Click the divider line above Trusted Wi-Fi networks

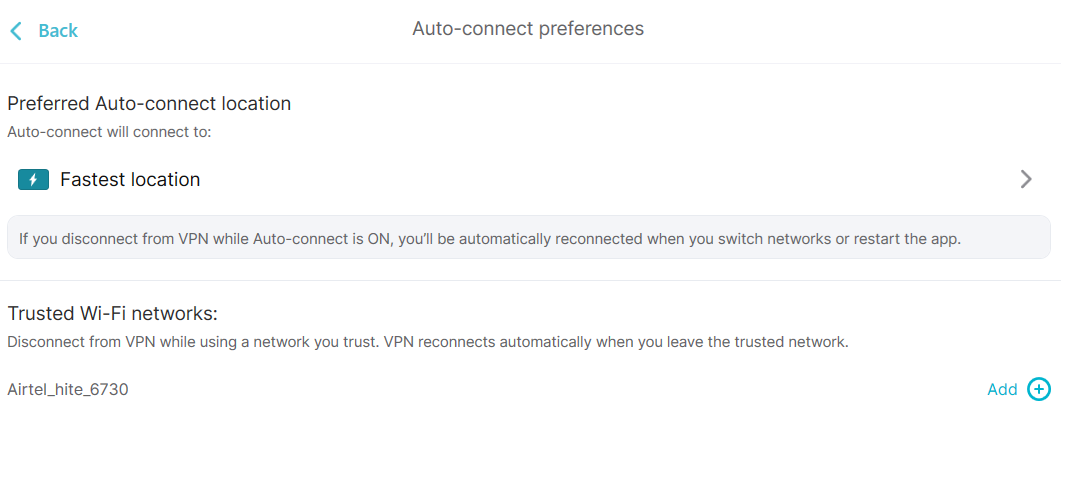[x=535, y=281]
